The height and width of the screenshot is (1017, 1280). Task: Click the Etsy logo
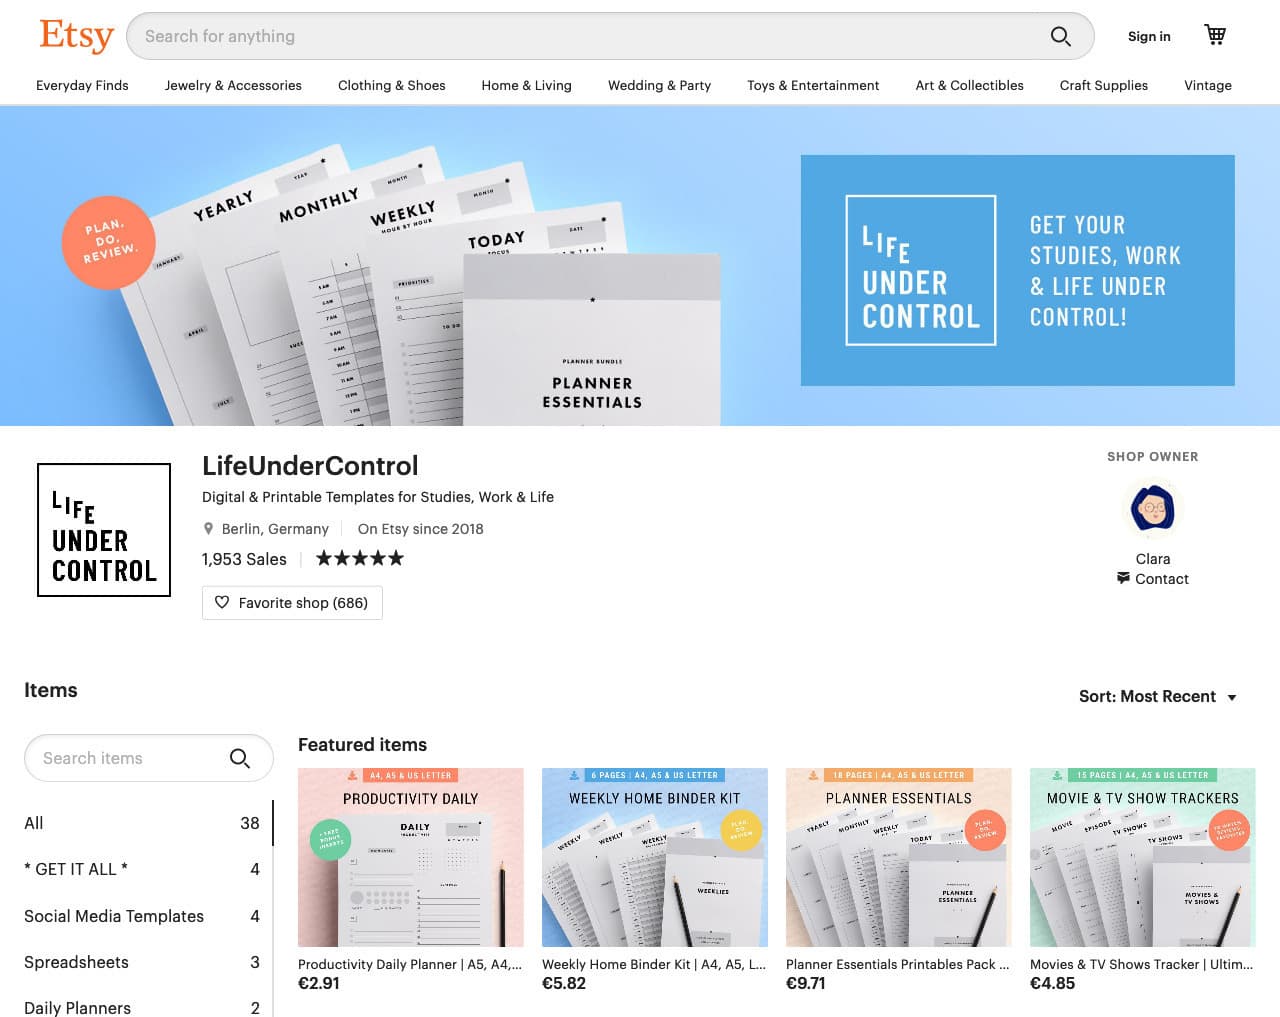pos(76,35)
